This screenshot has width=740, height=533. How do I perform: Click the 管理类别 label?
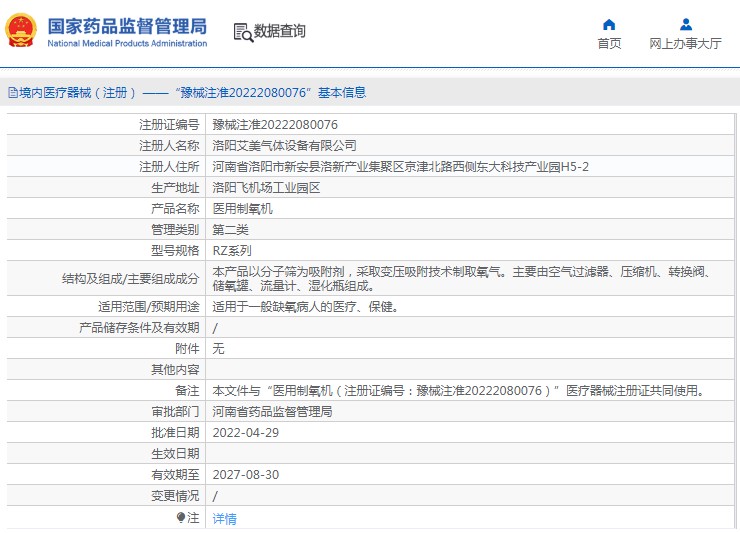point(175,229)
